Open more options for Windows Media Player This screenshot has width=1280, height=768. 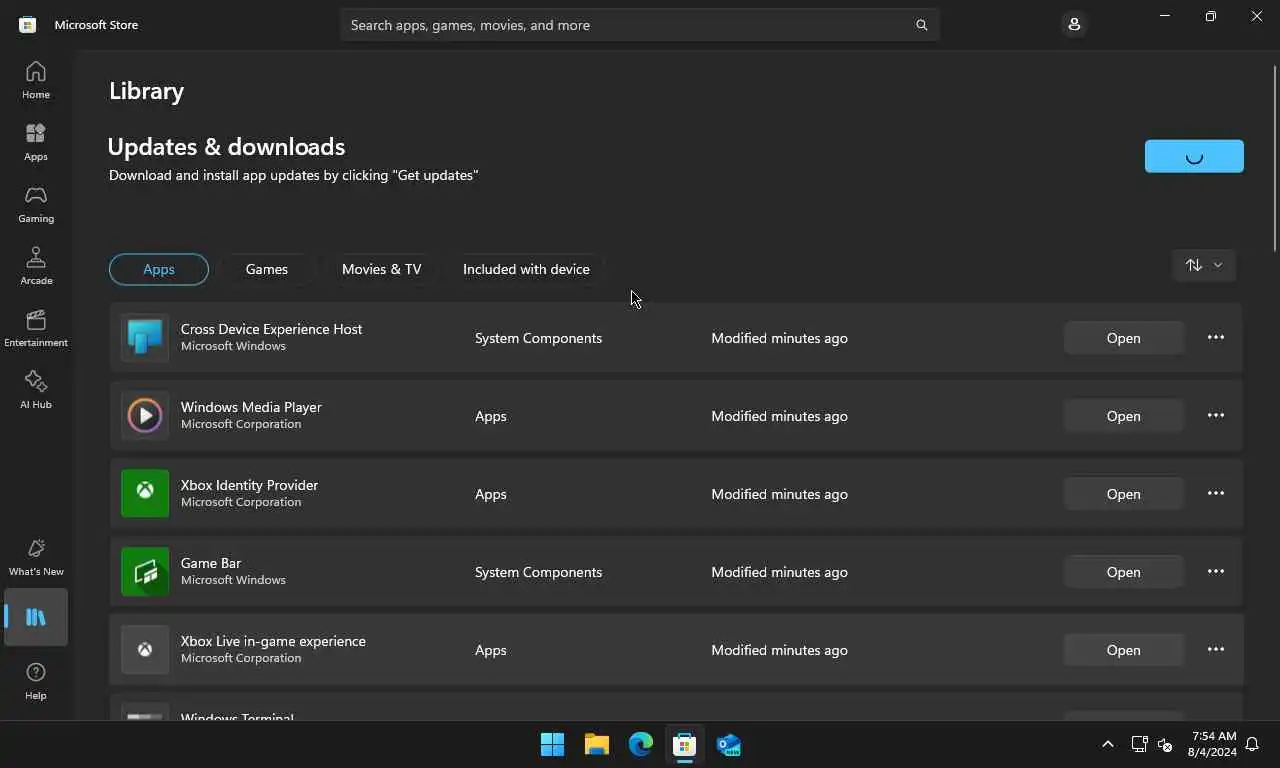coord(1216,416)
